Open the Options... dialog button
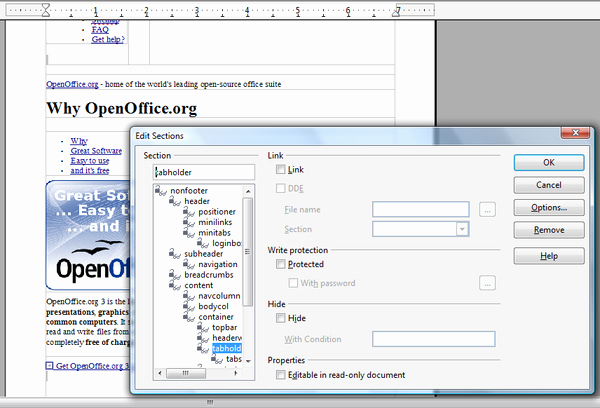Image resolution: width=600 pixels, height=408 pixels. [549, 207]
